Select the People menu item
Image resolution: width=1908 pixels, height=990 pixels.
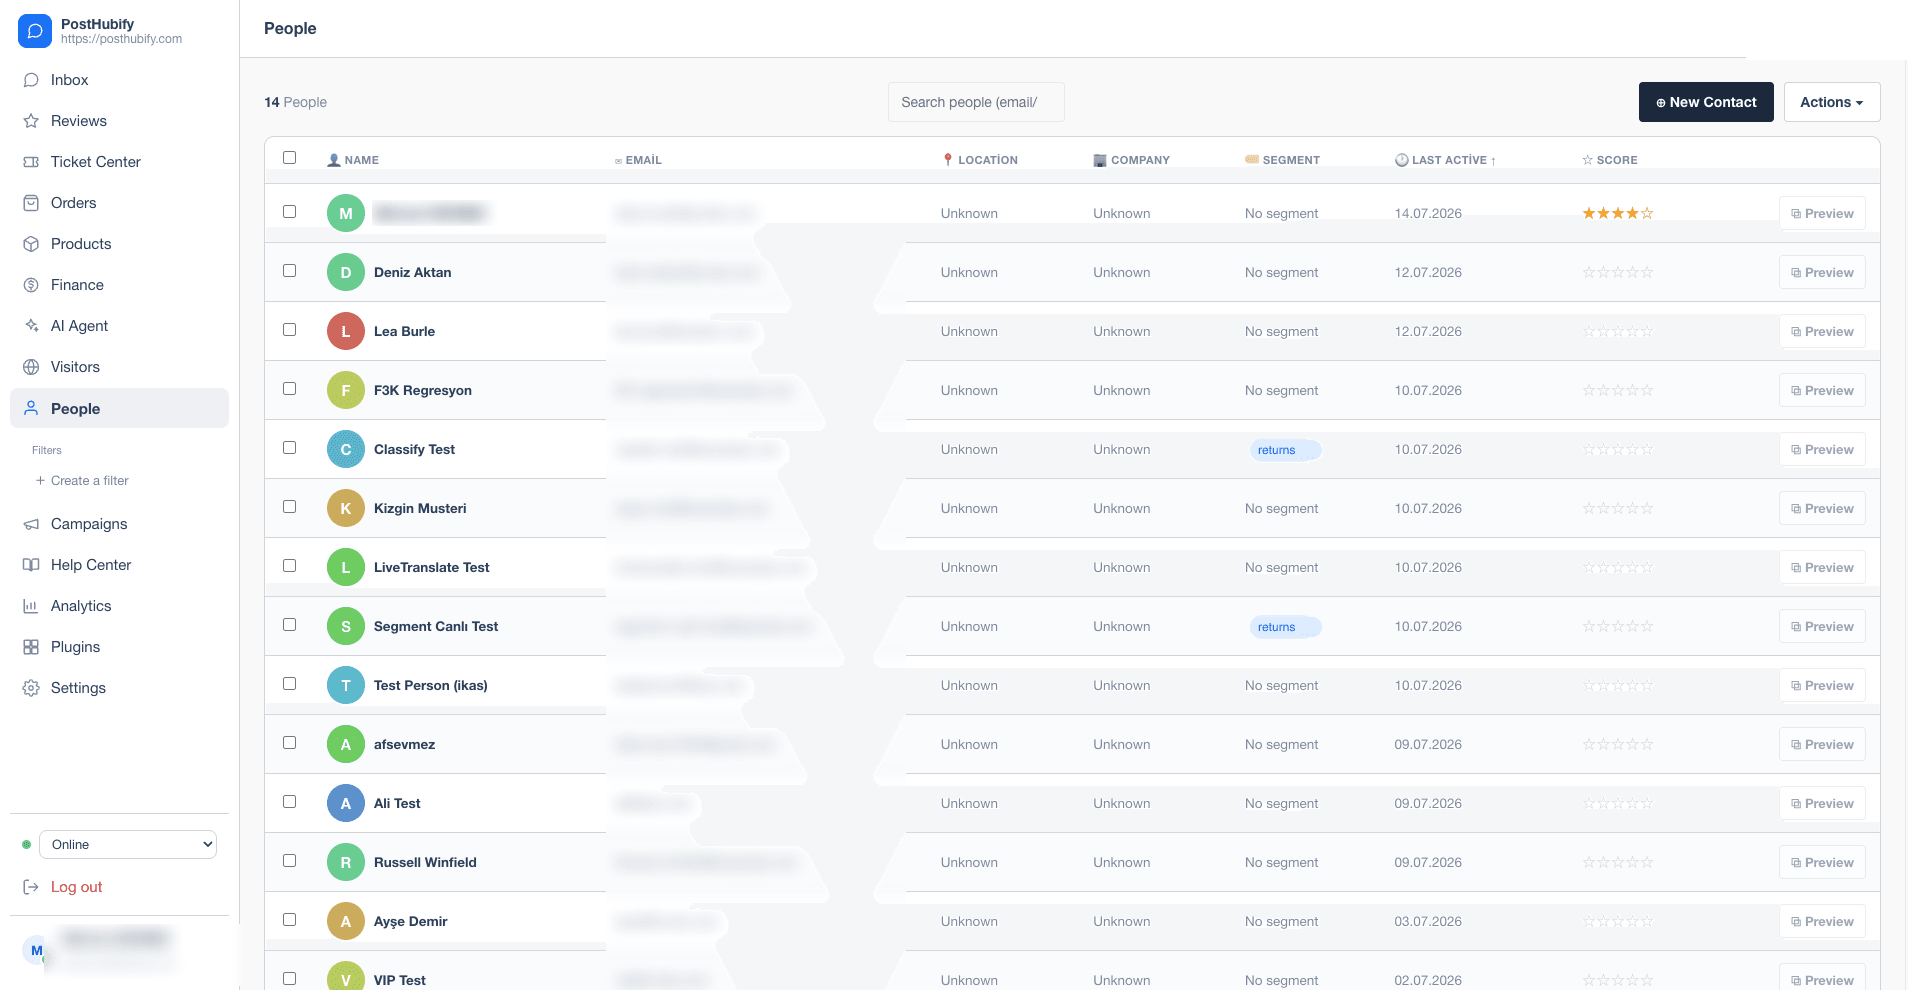[119, 408]
